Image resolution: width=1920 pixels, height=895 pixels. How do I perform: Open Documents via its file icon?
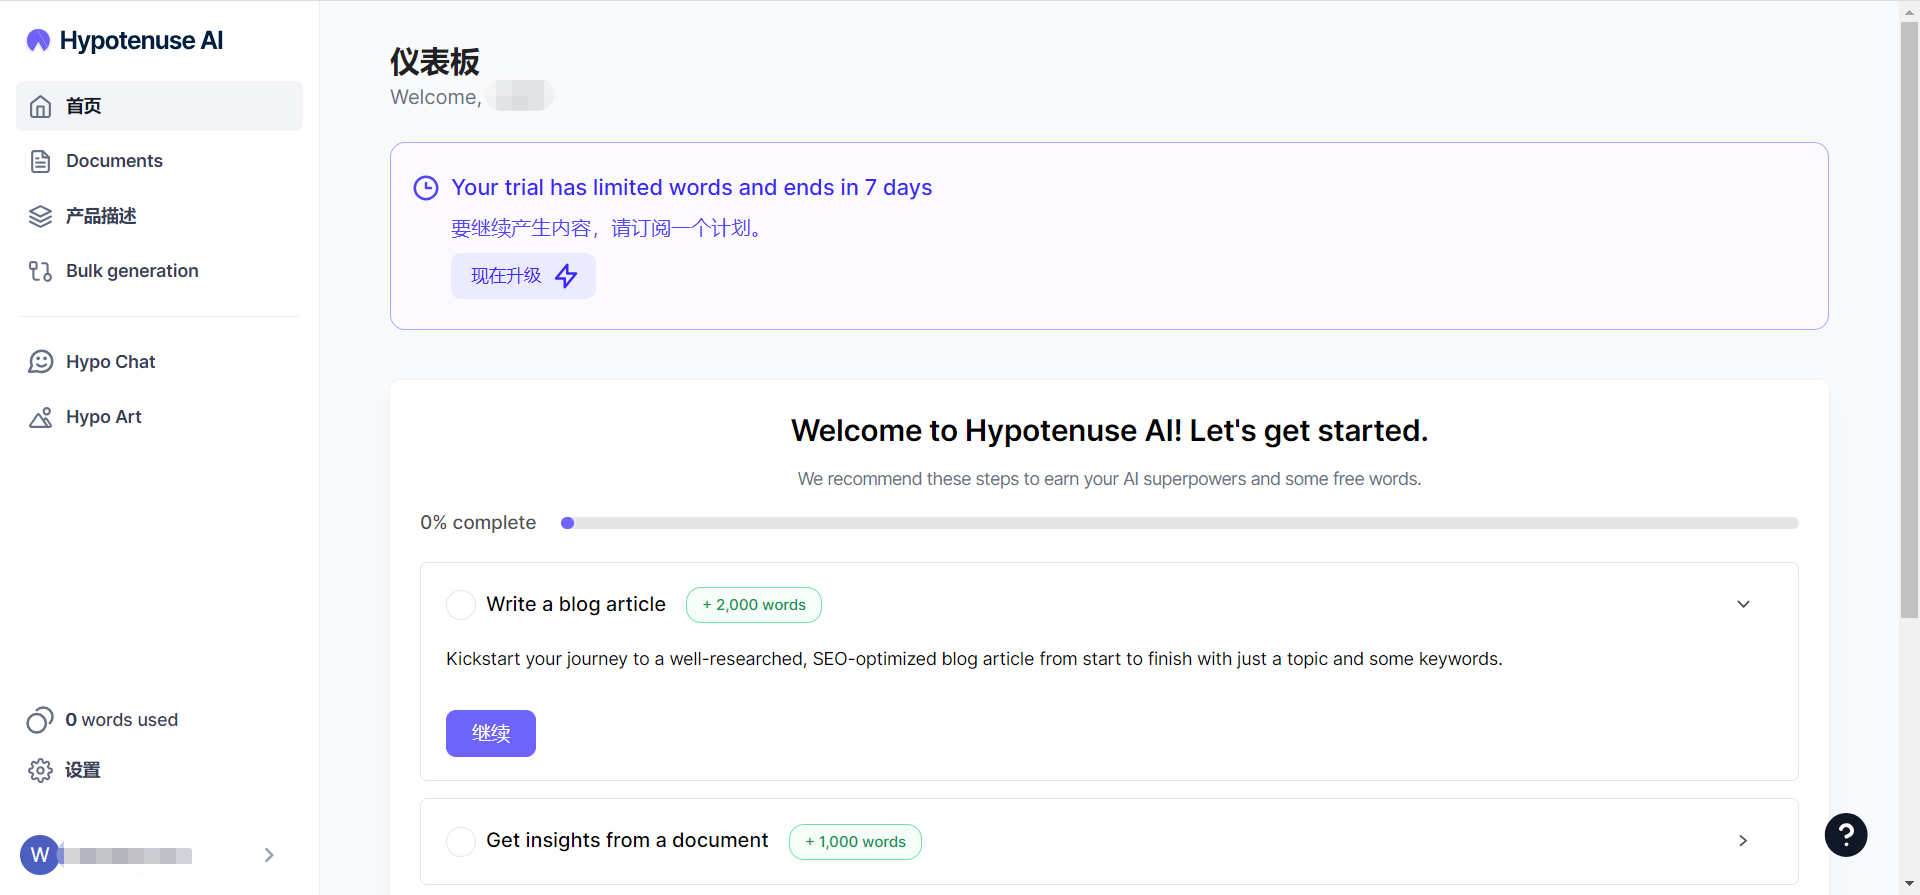click(x=40, y=161)
